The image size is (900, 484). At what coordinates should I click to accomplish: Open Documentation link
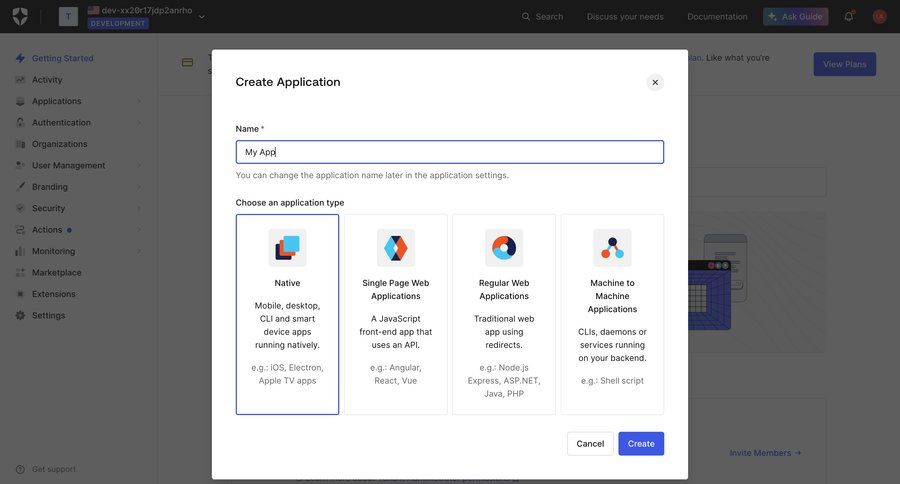[x=717, y=17]
